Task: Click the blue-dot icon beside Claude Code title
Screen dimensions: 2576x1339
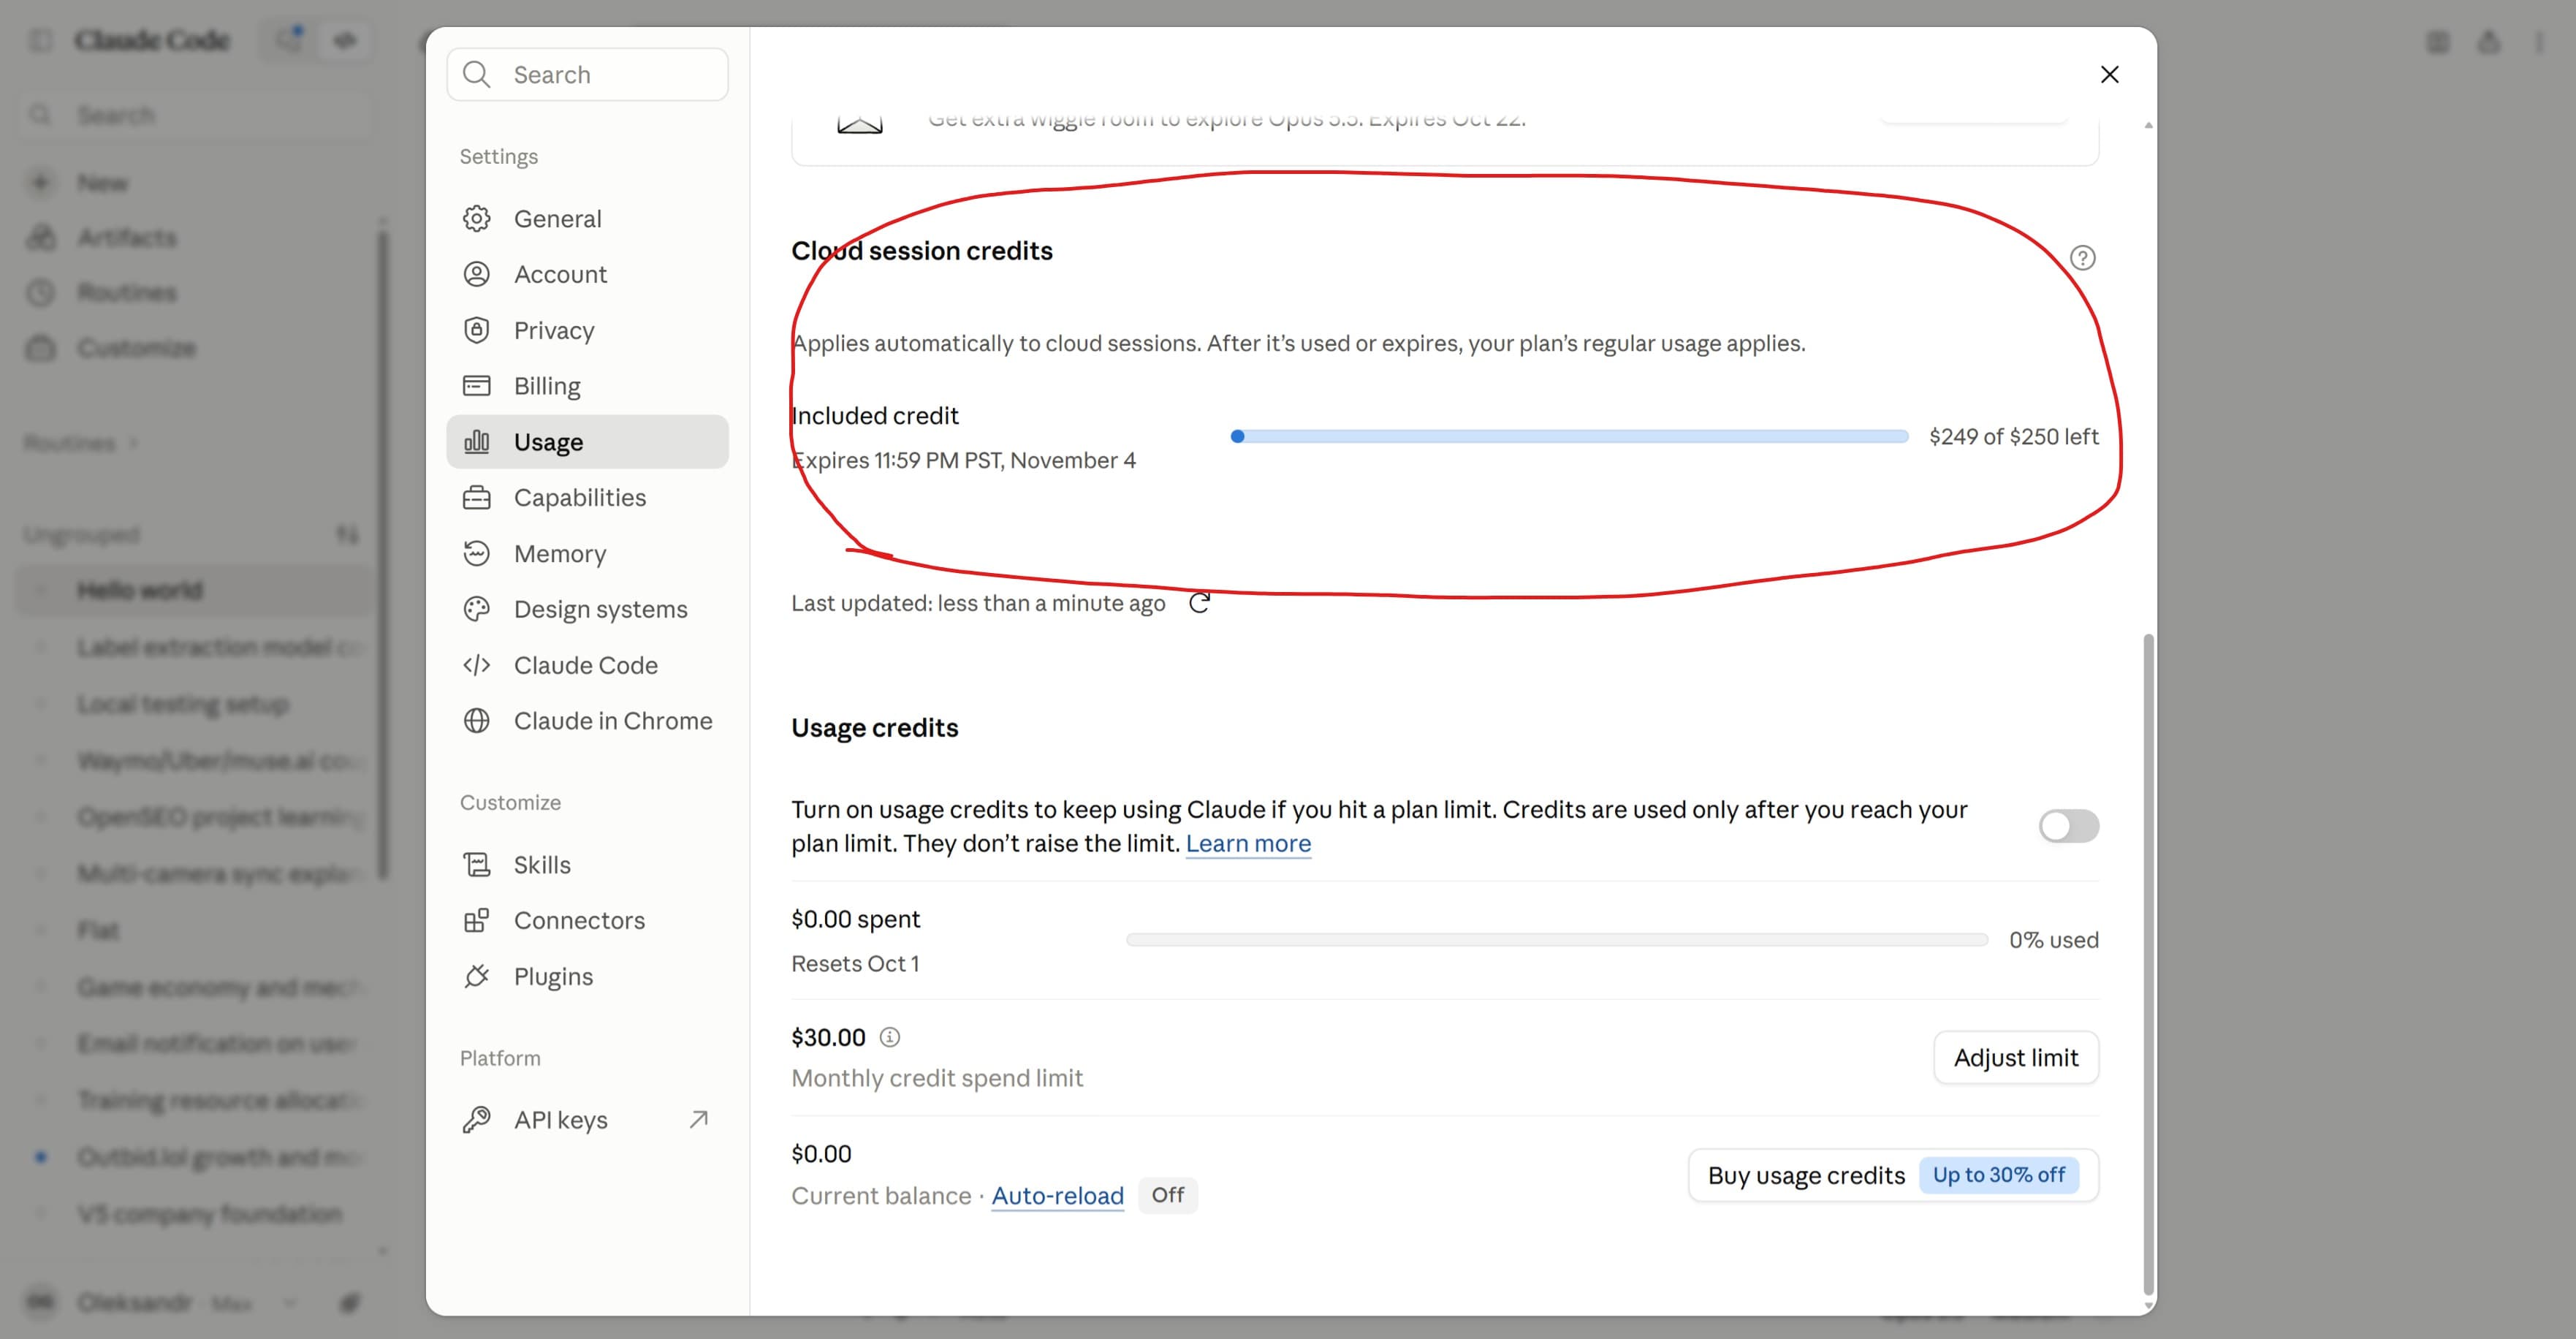Action: [290, 39]
